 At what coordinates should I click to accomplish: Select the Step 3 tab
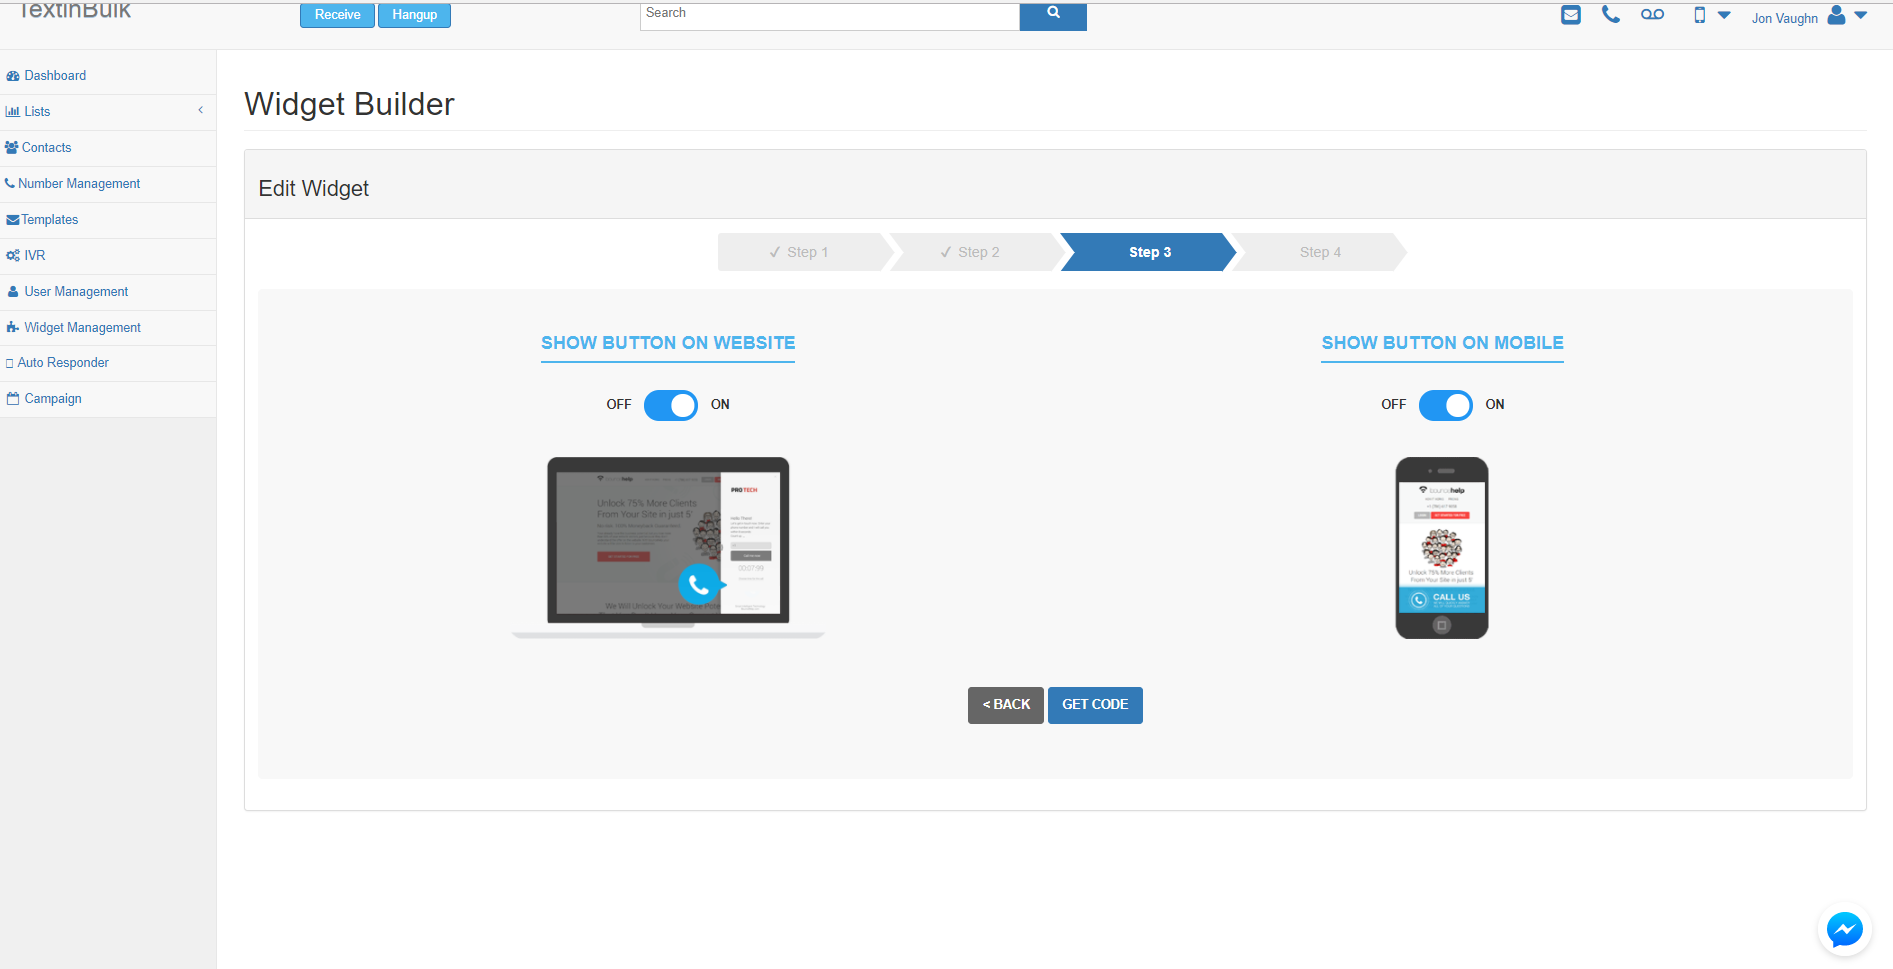tap(1150, 252)
